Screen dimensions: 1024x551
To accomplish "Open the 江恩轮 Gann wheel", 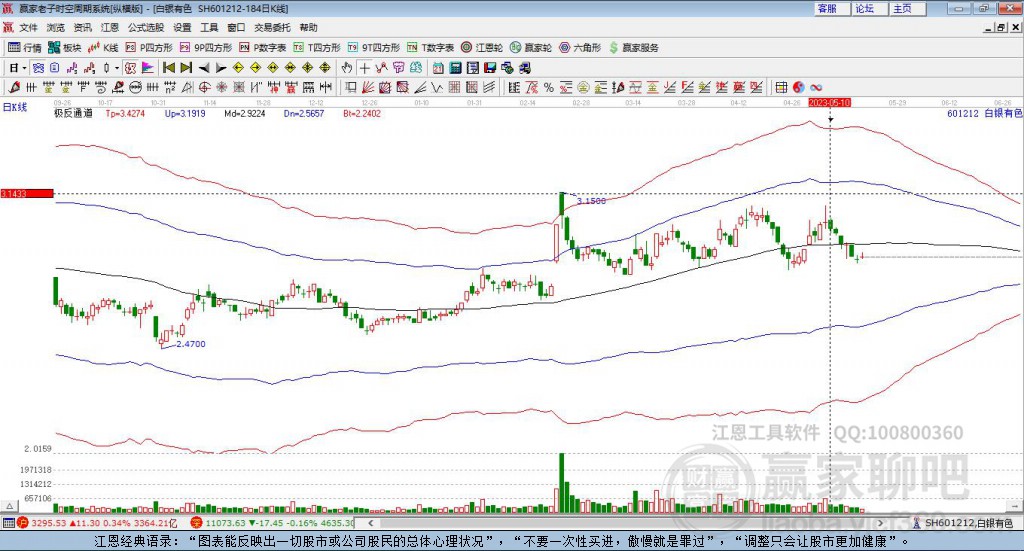I will pyautogui.click(x=482, y=48).
